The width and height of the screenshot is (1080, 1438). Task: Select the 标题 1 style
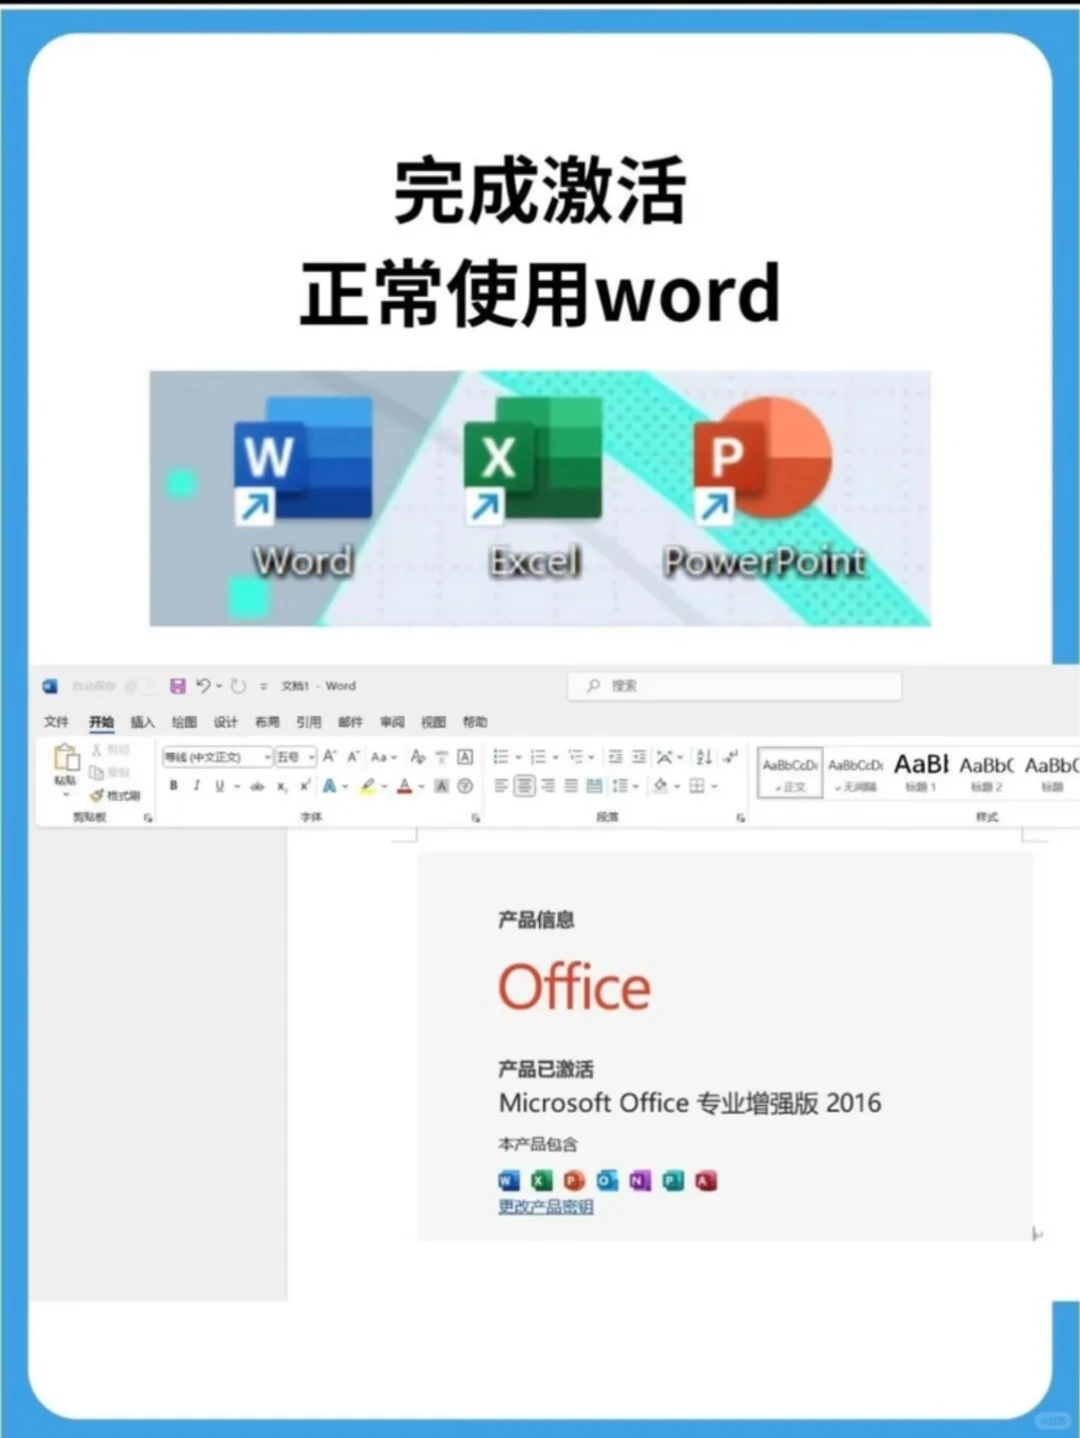pyautogui.click(x=919, y=772)
